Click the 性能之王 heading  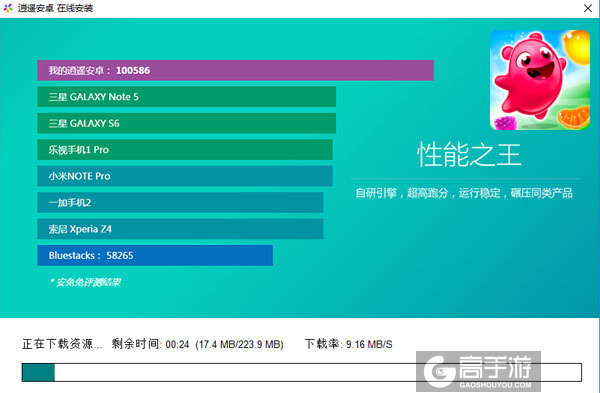(469, 155)
